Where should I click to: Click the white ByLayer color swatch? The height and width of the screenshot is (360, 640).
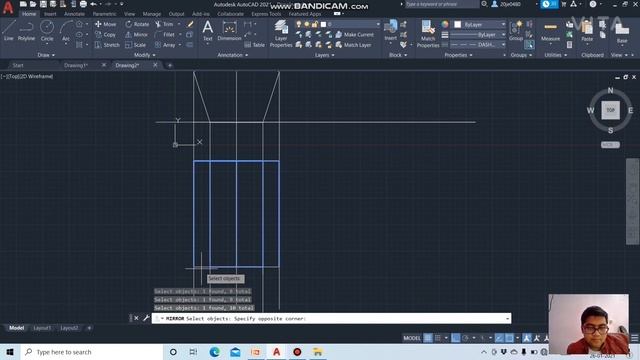458,24
